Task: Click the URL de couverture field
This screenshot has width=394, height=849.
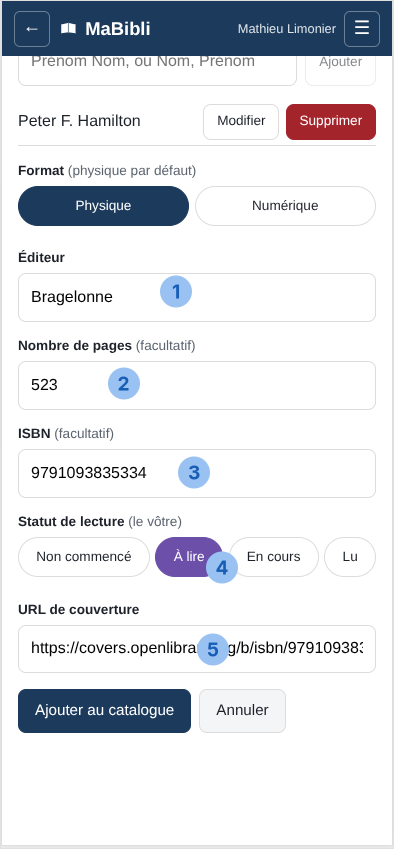Action: click(x=197, y=649)
